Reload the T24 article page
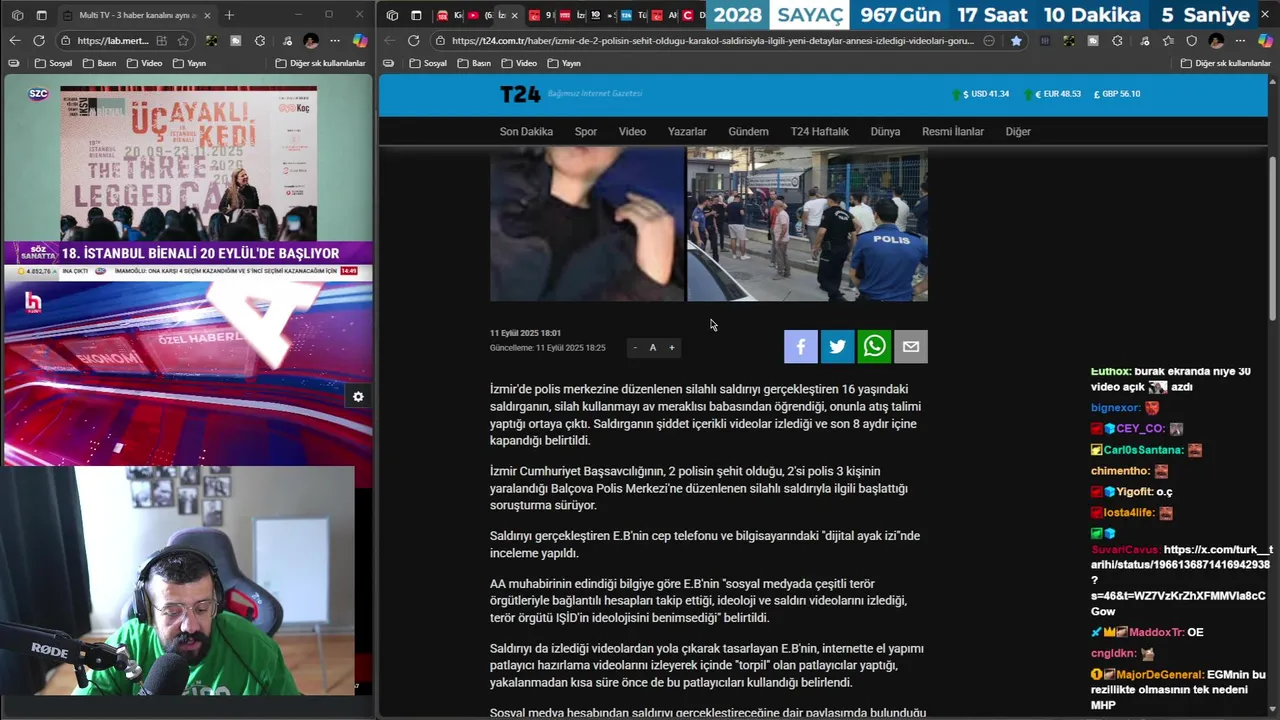 click(413, 41)
